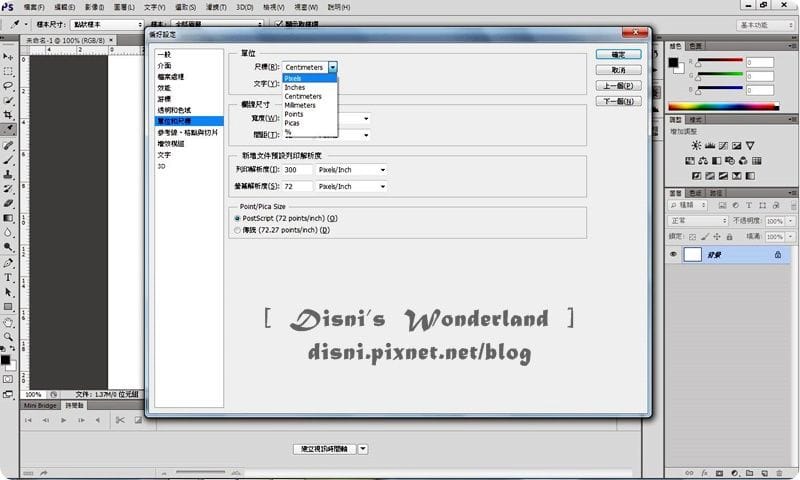Screen dimensions: 800x480
Task: Click the color spectrum ramp bar
Action: click(x=723, y=107)
